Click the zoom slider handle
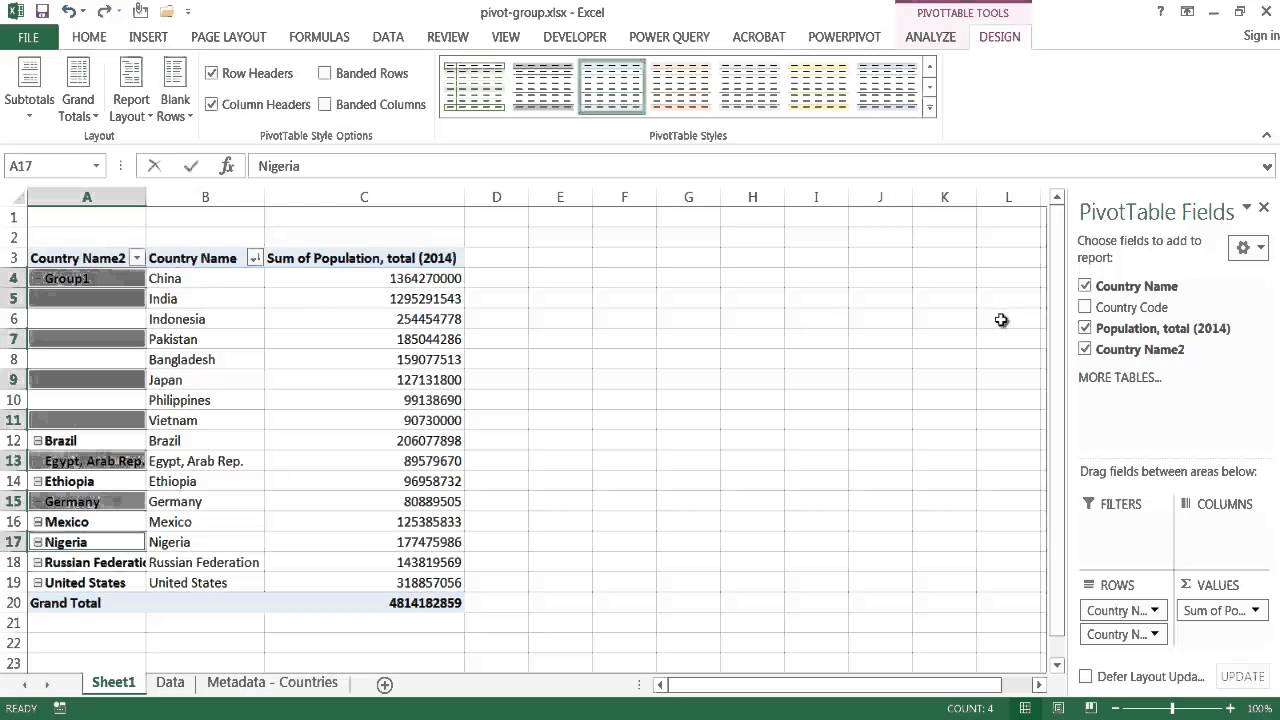Image resolution: width=1280 pixels, height=720 pixels. click(x=1172, y=708)
